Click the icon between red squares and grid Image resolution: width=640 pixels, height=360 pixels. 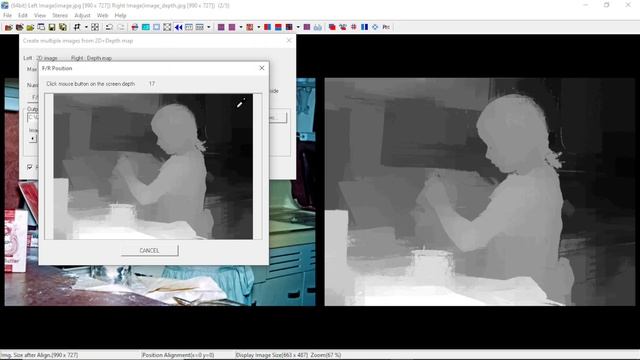(343, 27)
